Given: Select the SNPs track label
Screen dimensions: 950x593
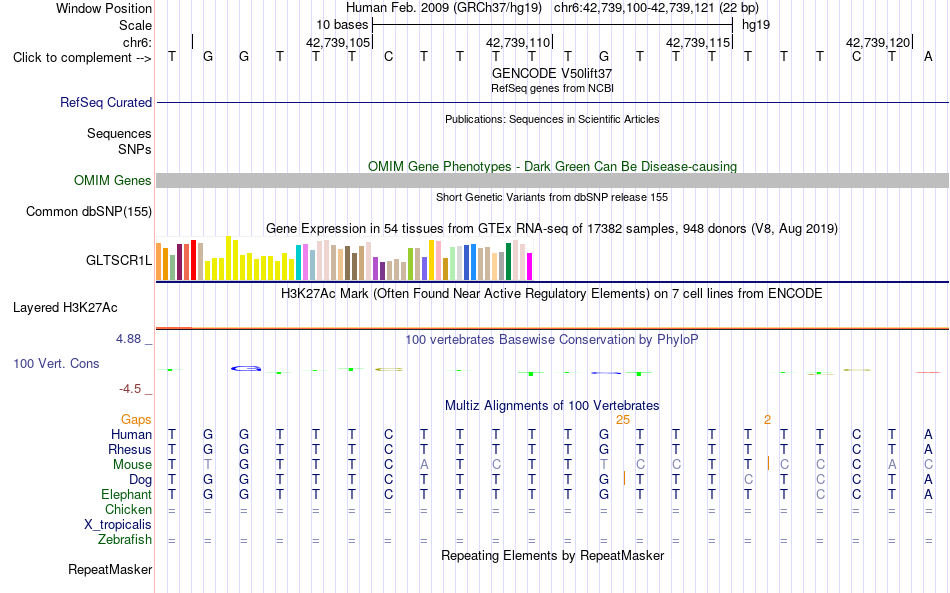Looking at the screenshot, I should [x=135, y=149].
